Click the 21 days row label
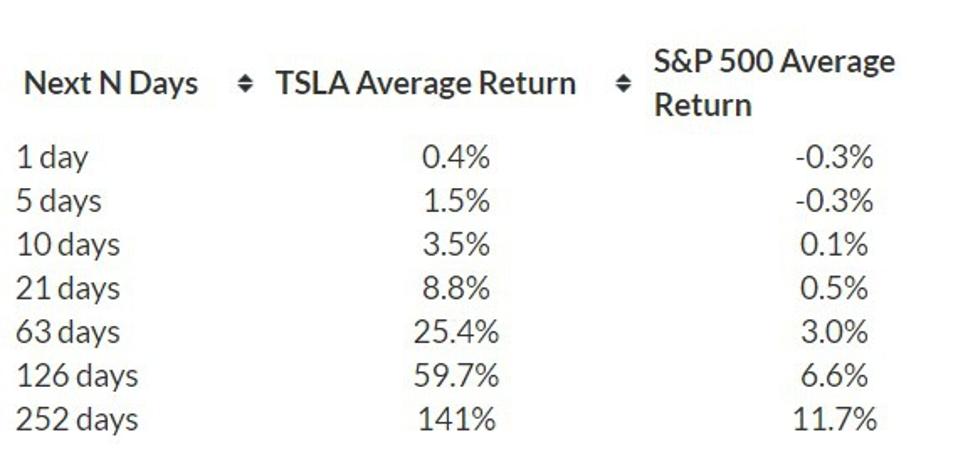 67,289
